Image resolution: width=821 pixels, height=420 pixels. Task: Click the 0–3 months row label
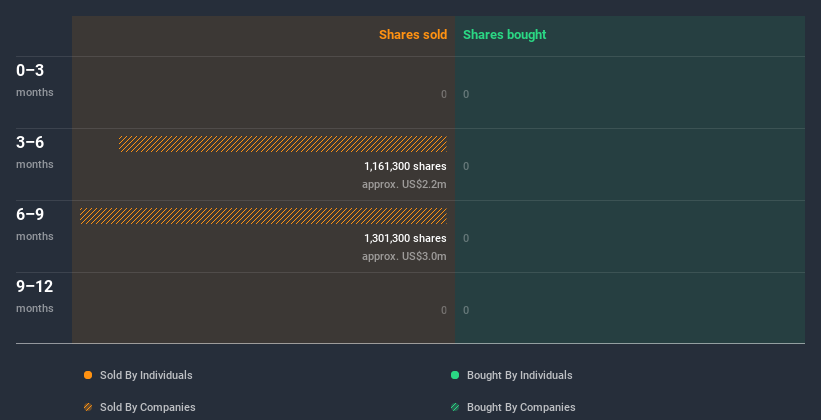pos(35,80)
